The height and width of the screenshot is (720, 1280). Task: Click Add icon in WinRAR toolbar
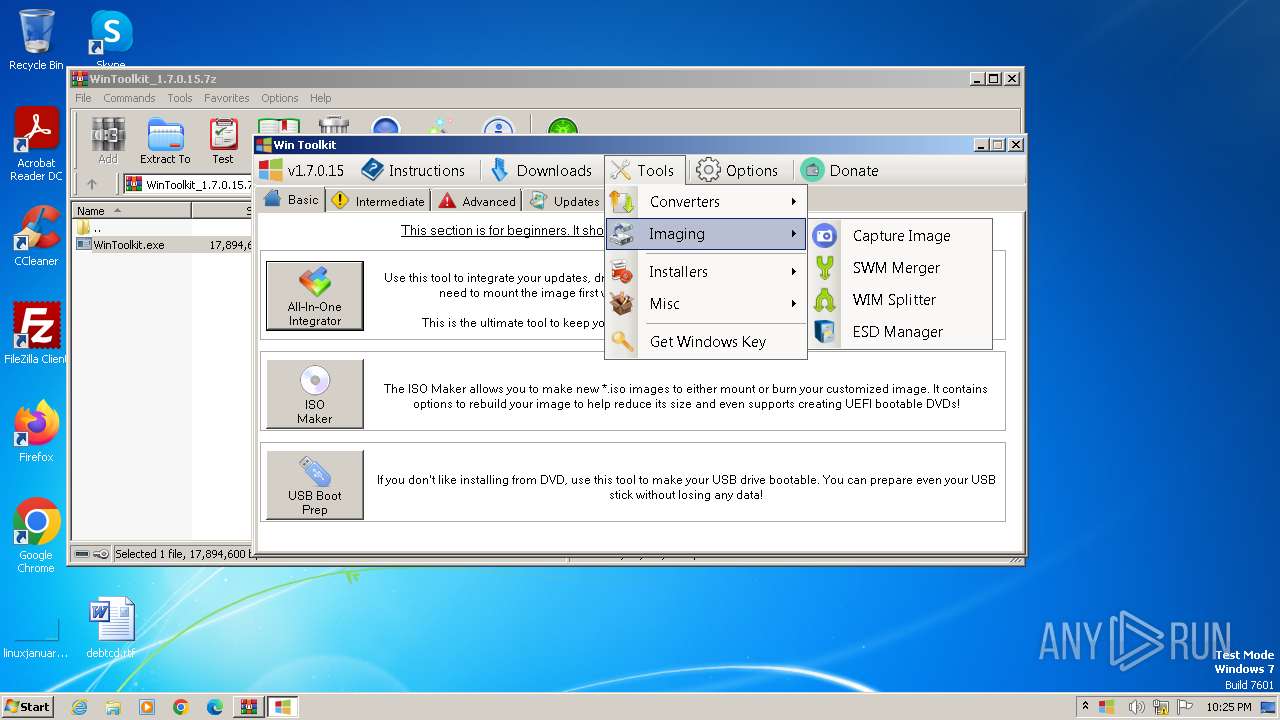point(108,141)
